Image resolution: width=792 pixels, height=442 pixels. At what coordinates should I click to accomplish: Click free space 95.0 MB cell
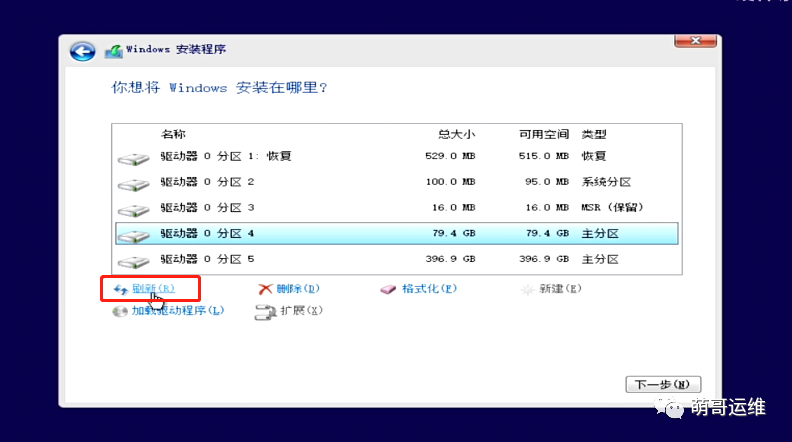(547, 182)
